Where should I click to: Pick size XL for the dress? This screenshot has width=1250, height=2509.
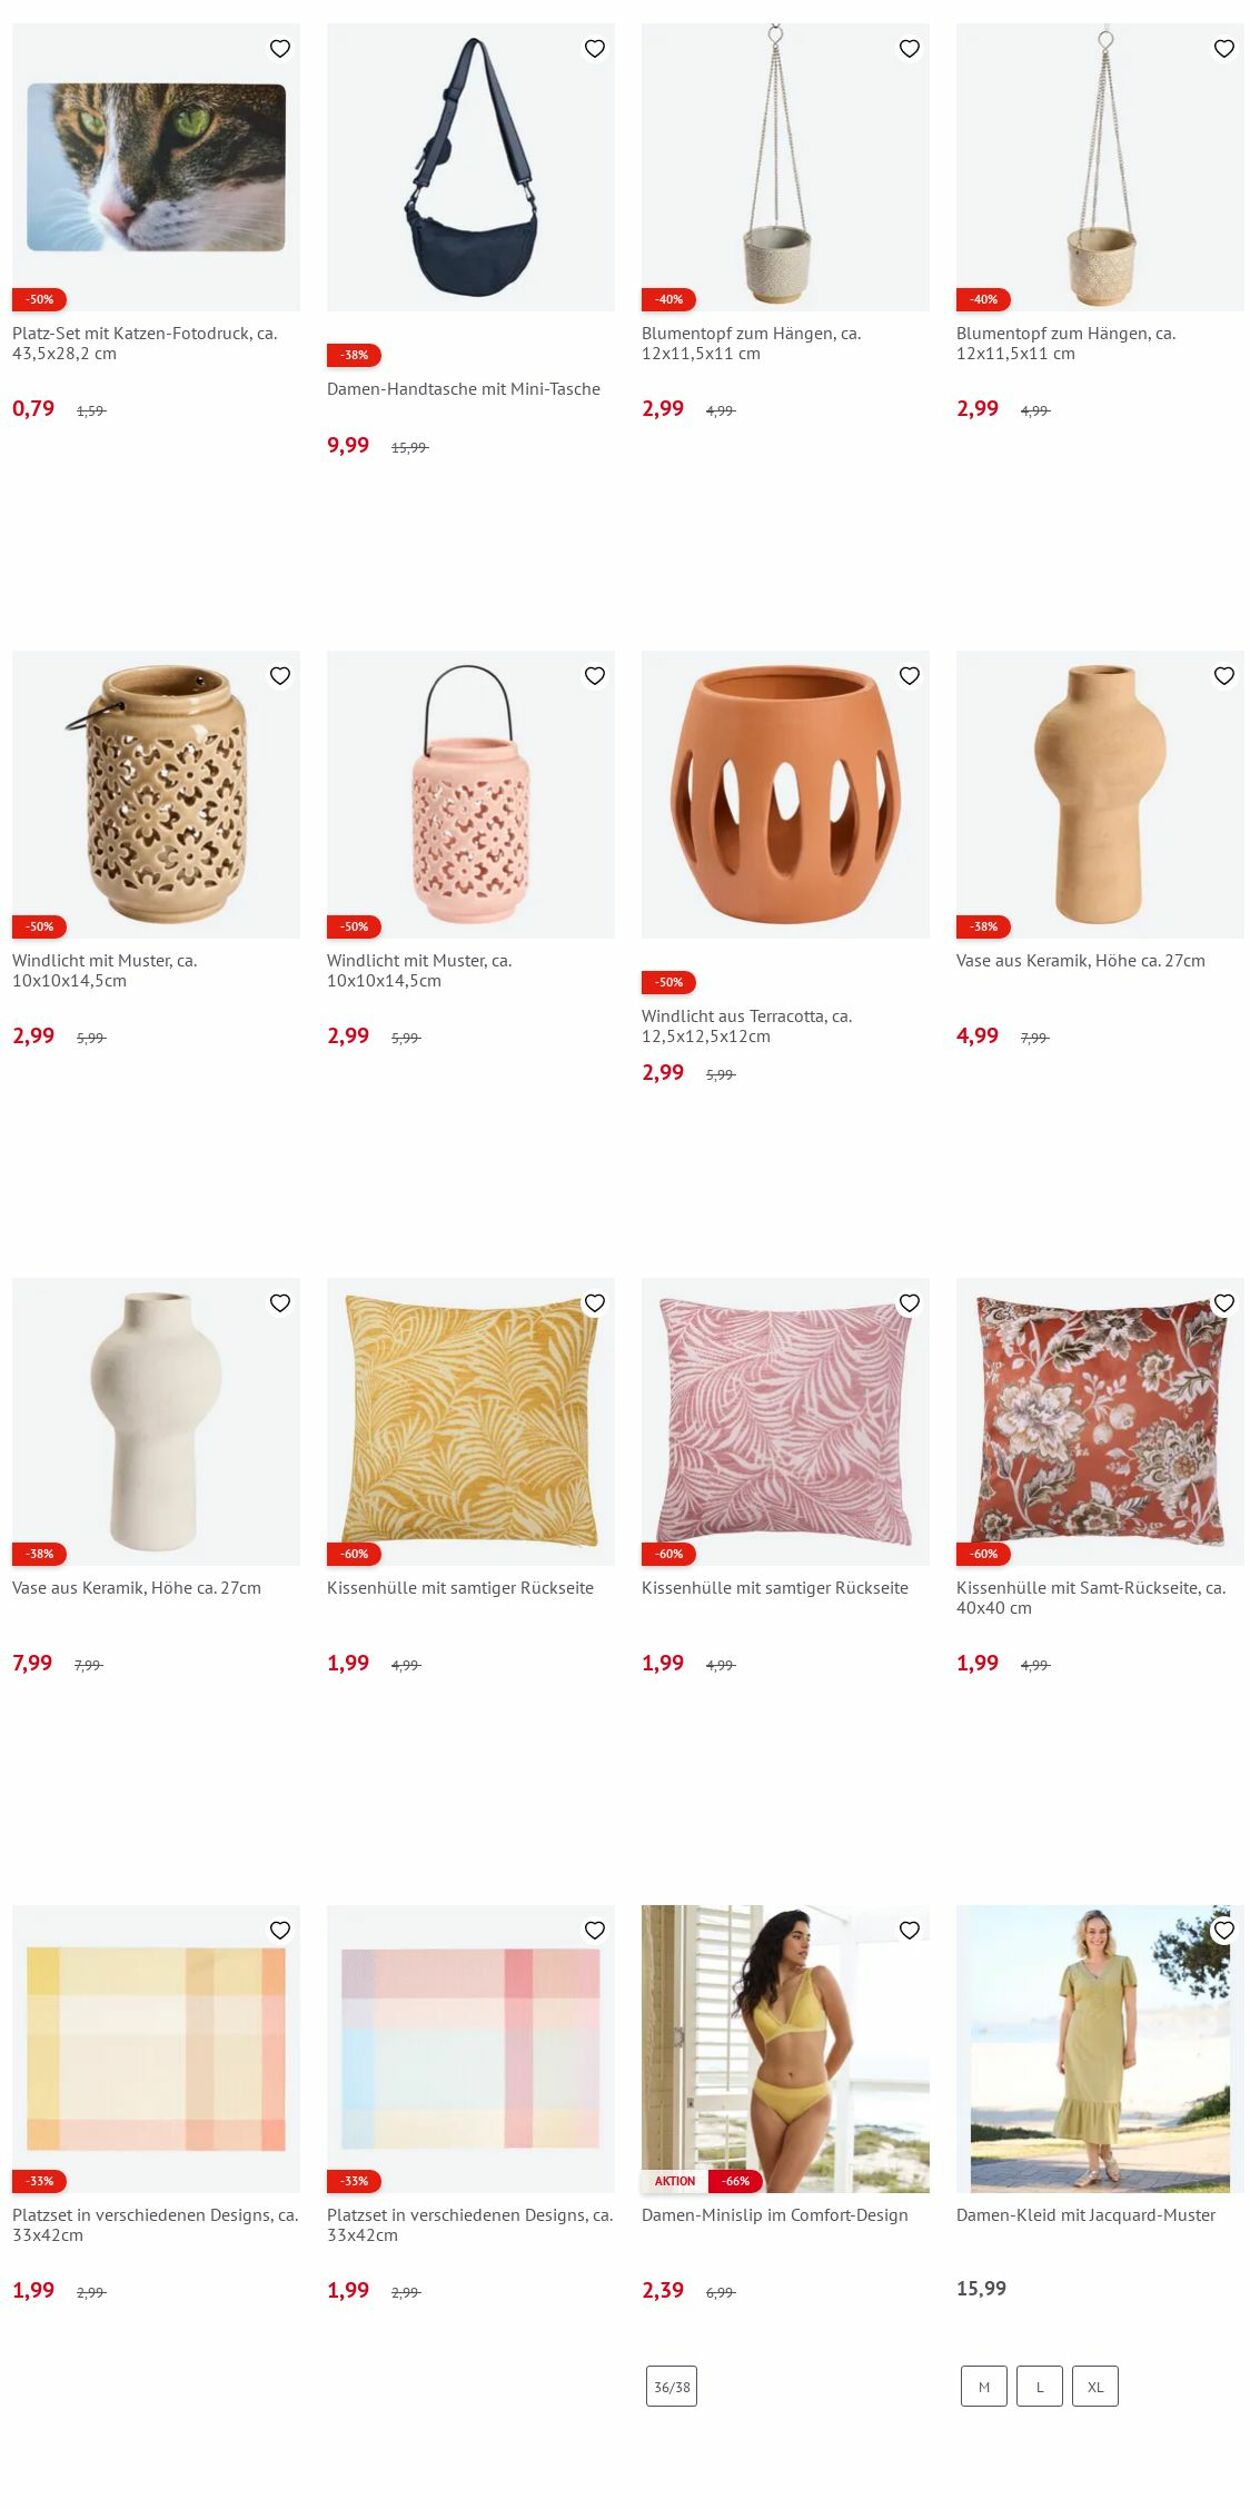click(x=1095, y=2386)
